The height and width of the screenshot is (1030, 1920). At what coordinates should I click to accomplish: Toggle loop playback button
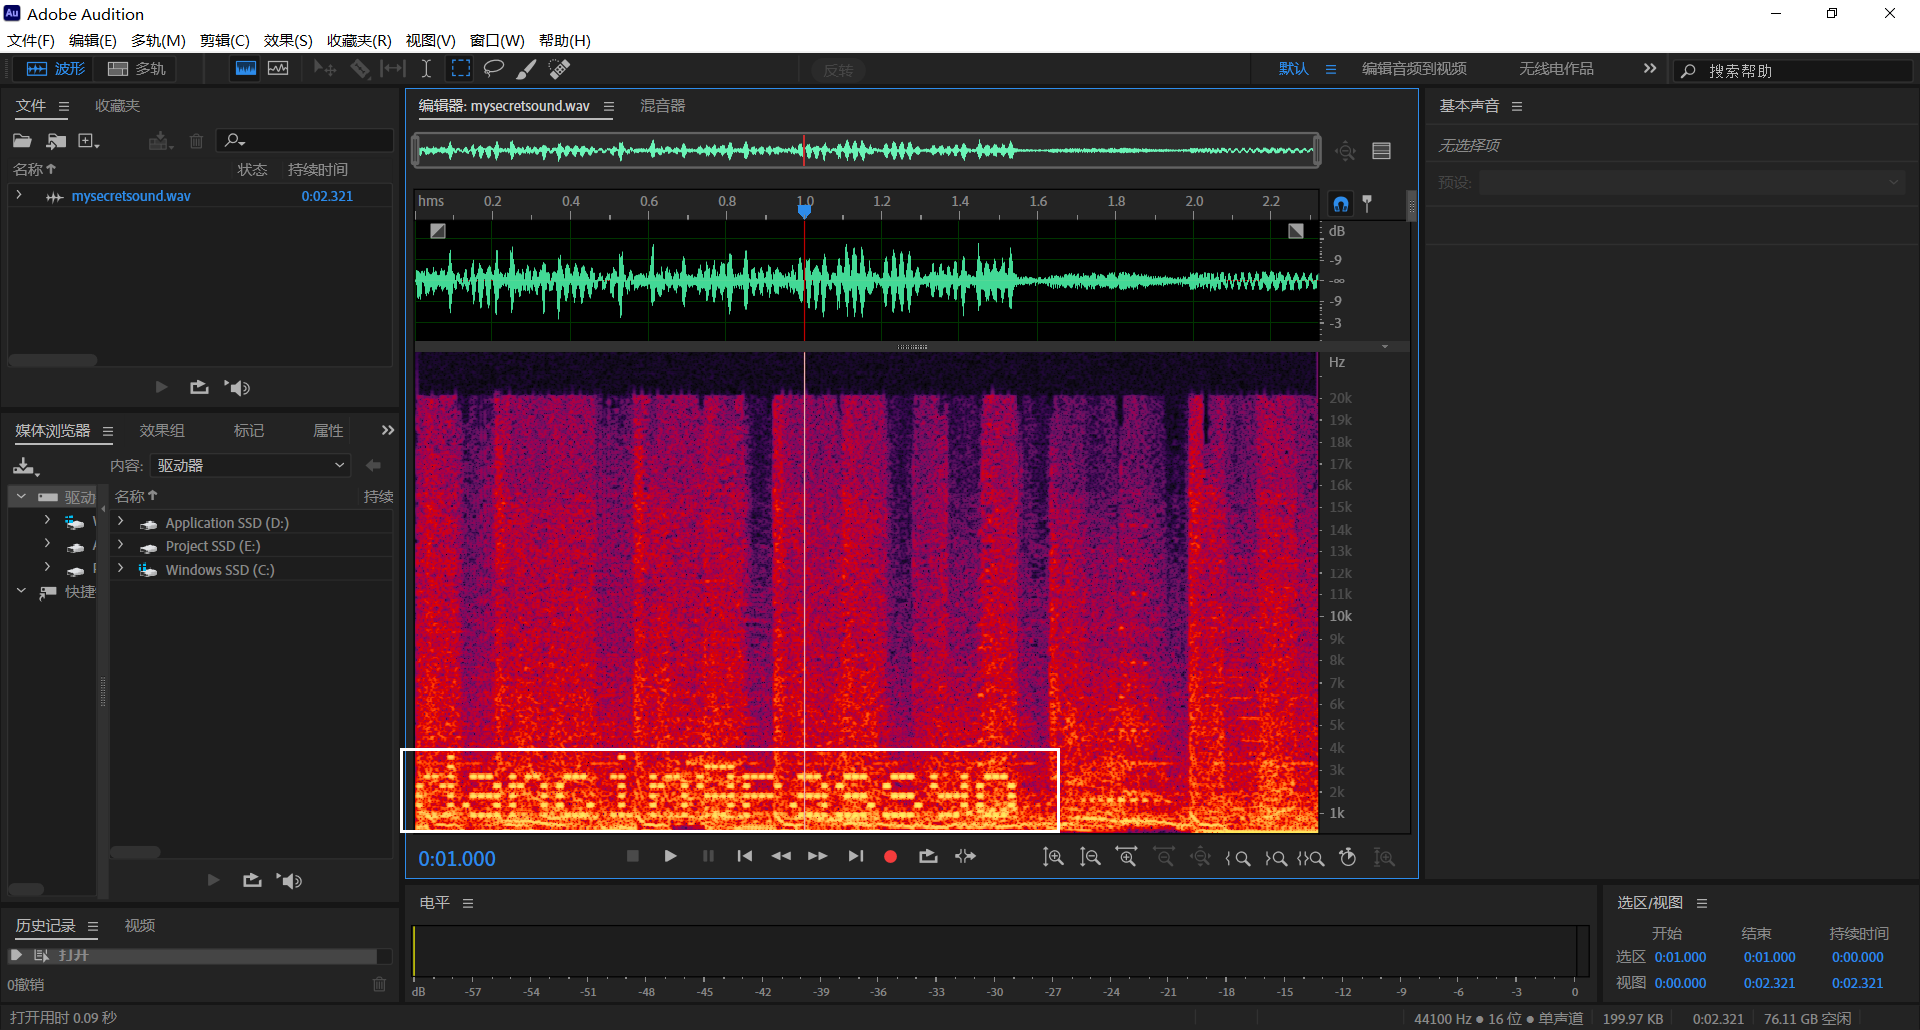click(928, 857)
